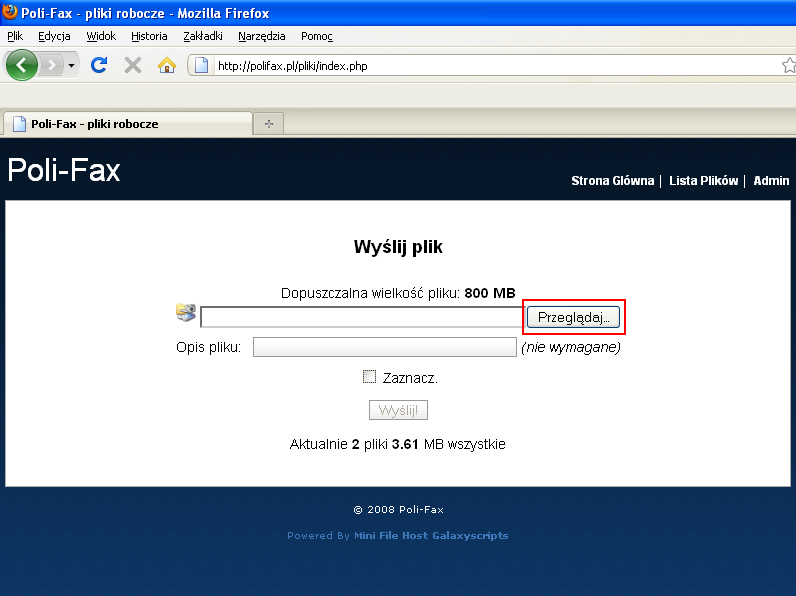796x596 pixels.
Task: Click the page icon in address bar
Action: (x=202, y=65)
